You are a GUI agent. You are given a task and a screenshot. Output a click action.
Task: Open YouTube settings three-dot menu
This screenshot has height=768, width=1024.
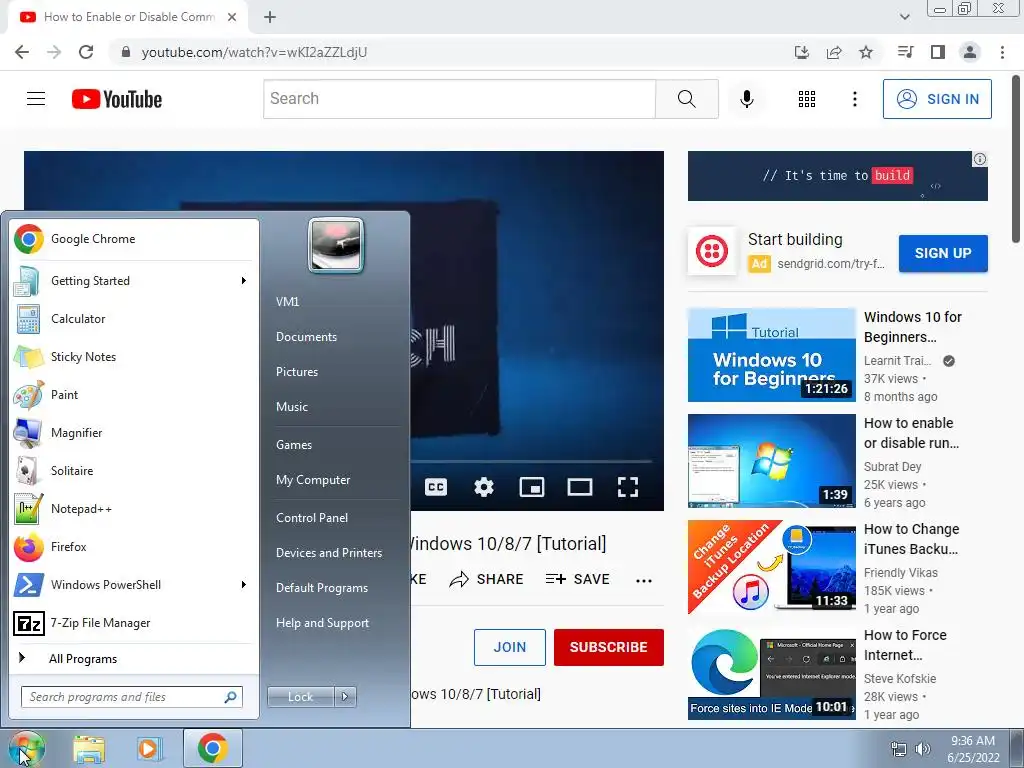(x=854, y=99)
